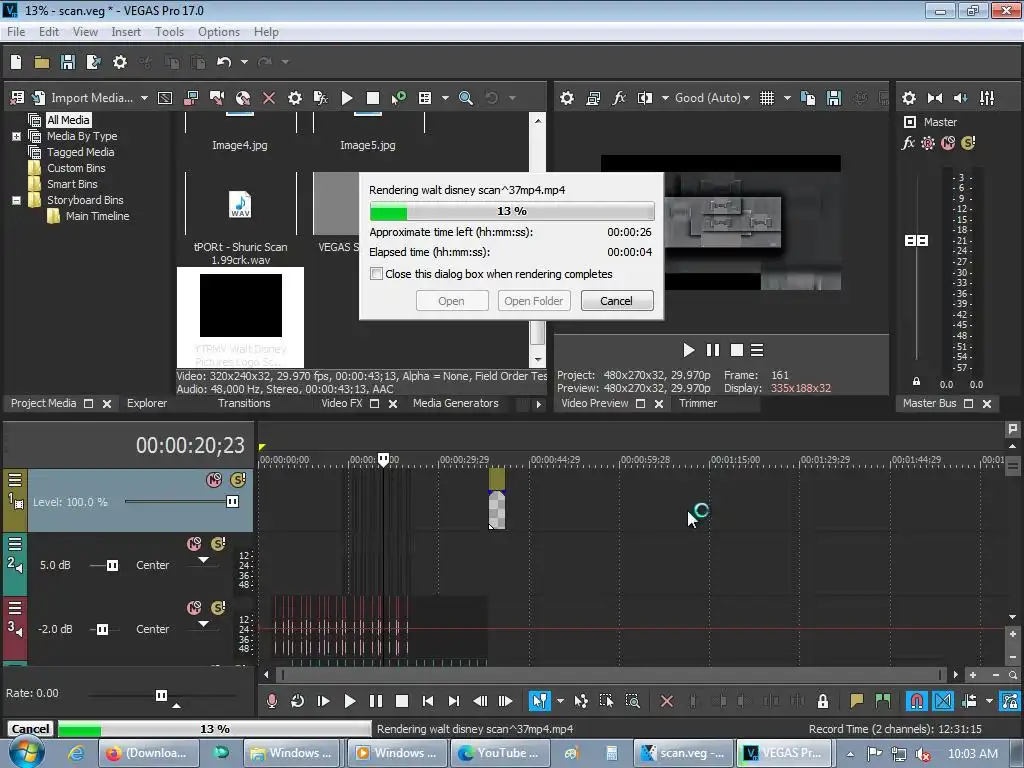The height and width of the screenshot is (768, 1024).
Task: Open project properties with the gear icon
Action: pos(120,62)
